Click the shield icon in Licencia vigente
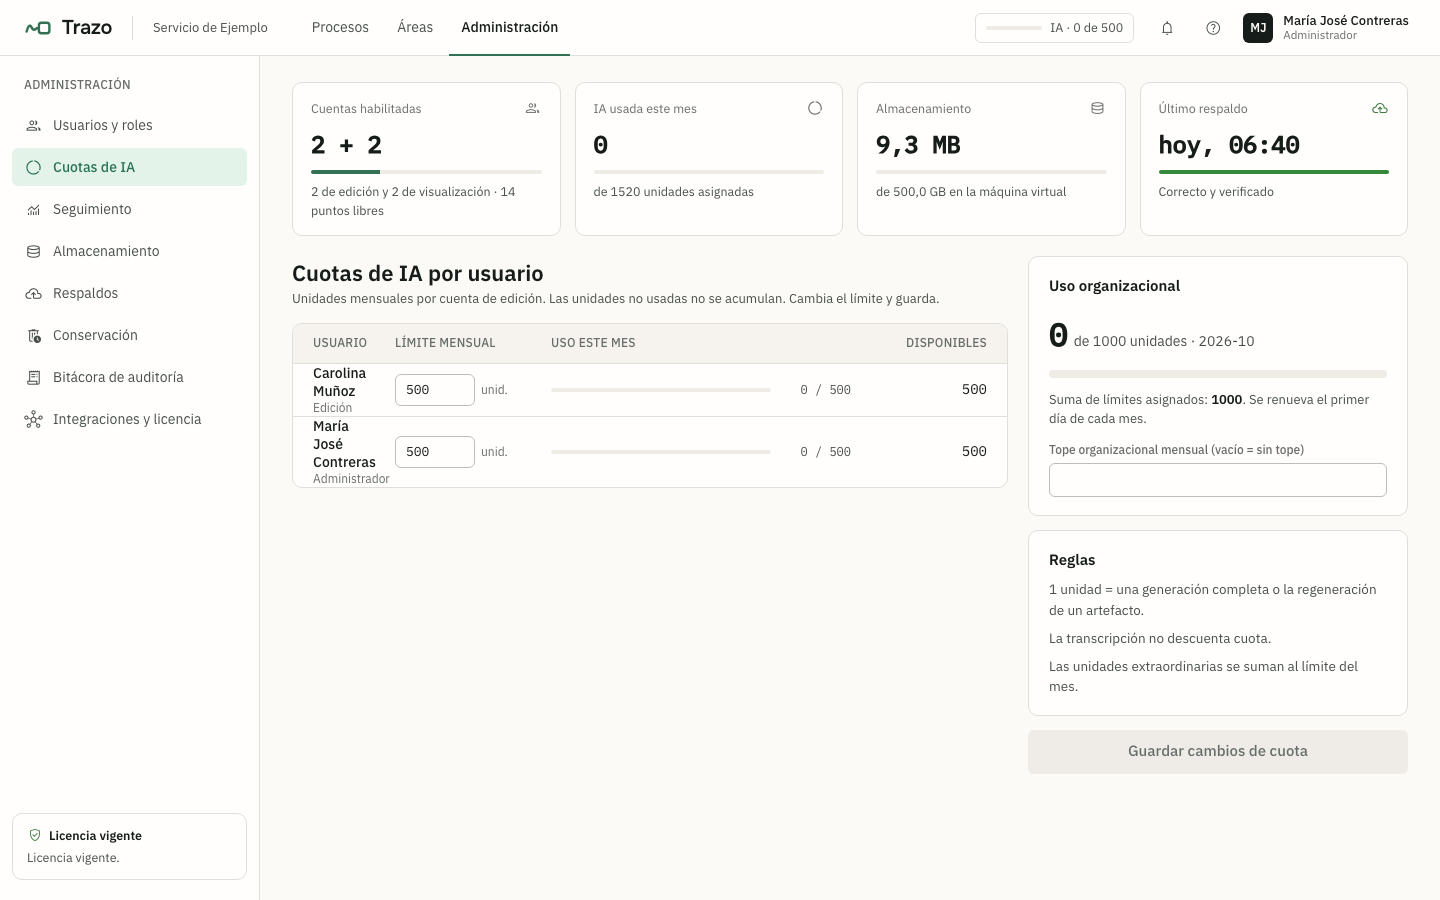This screenshot has width=1440, height=900. [35, 835]
